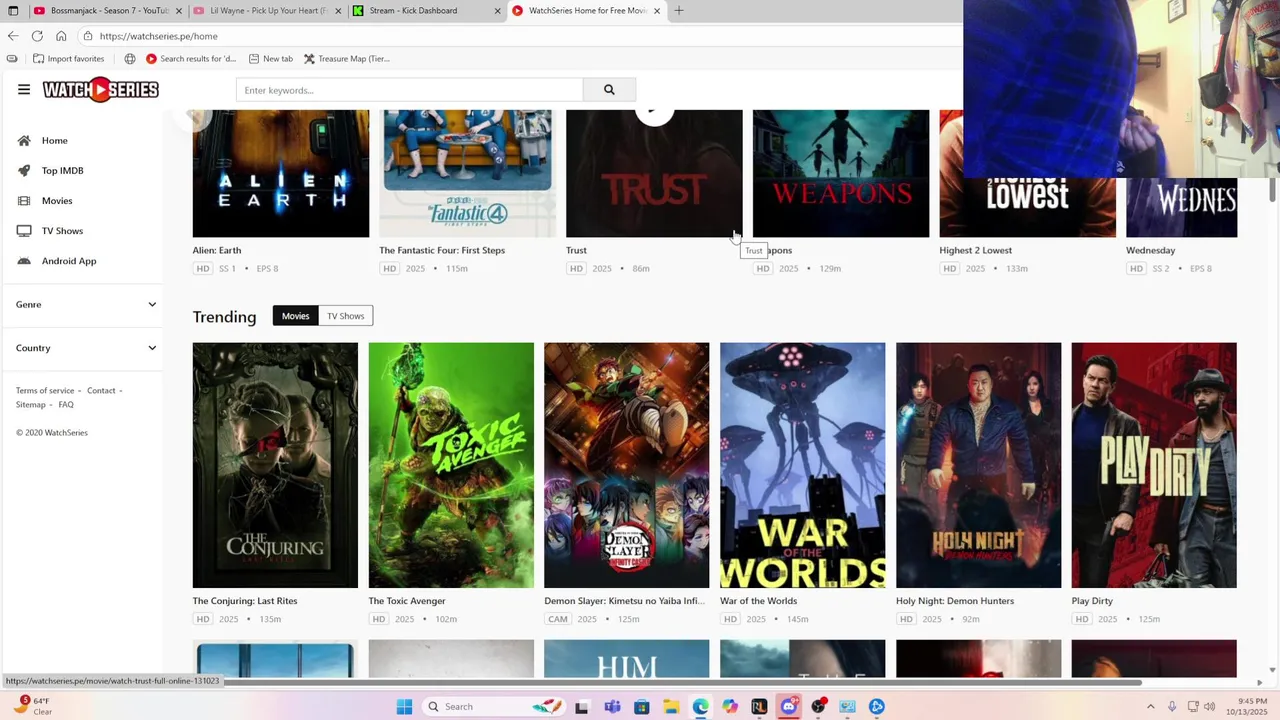Image resolution: width=1280 pixels, height=720 pixels.
Task: Click Contact footer link
Action: pos(101,391)
